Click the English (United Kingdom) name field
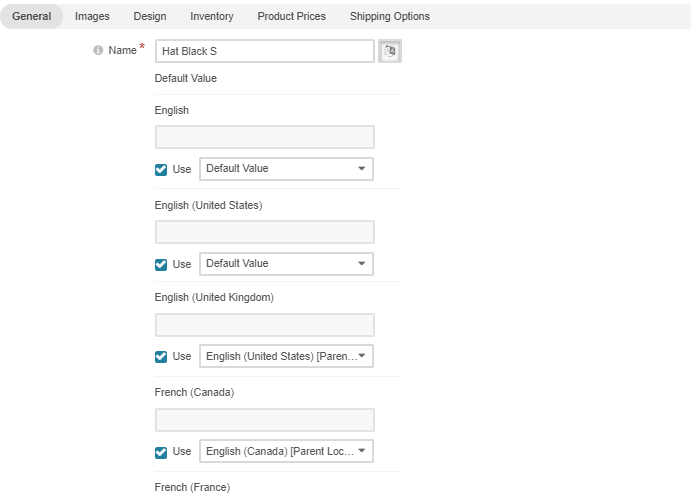691x499 pixels. click(x=265, y=325)
